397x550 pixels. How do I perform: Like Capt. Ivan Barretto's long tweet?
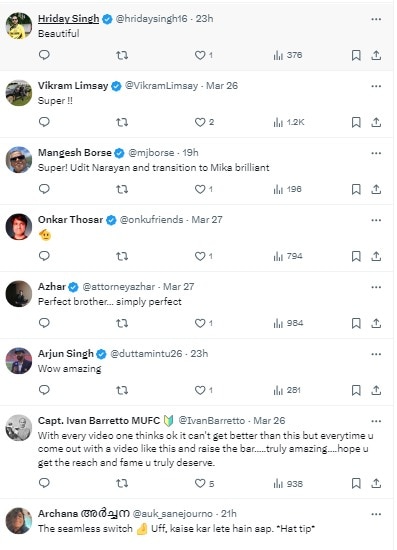[204, 483]
